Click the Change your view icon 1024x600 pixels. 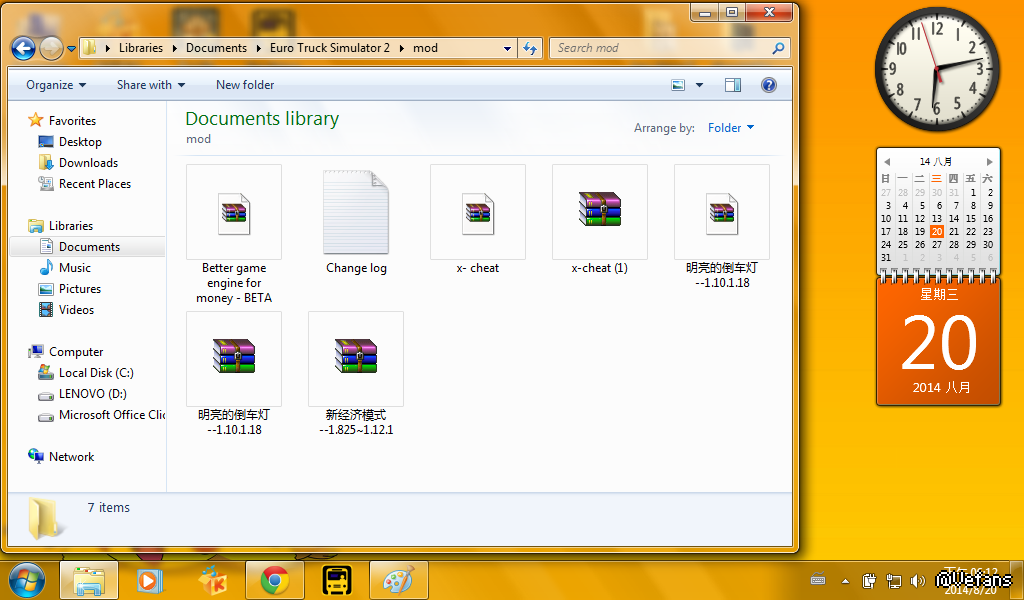[678, 85]
